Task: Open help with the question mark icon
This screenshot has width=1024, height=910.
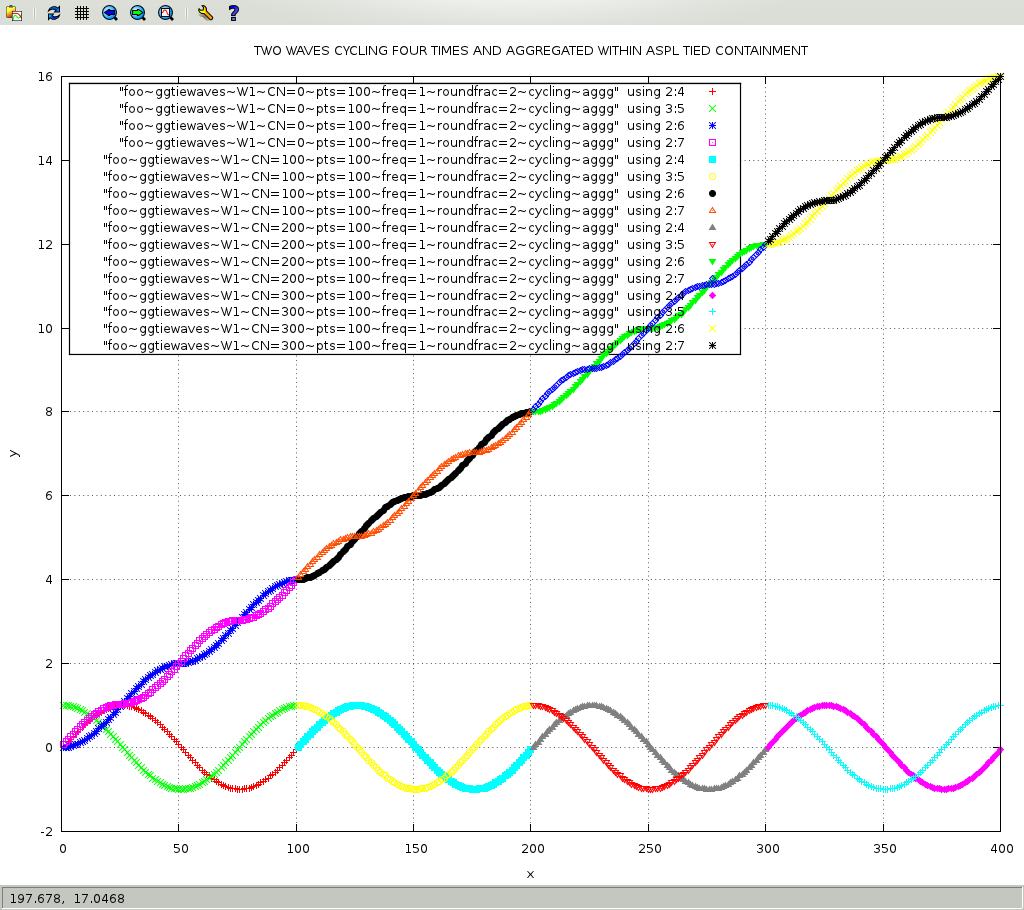Action: click(x=233, y=13)
